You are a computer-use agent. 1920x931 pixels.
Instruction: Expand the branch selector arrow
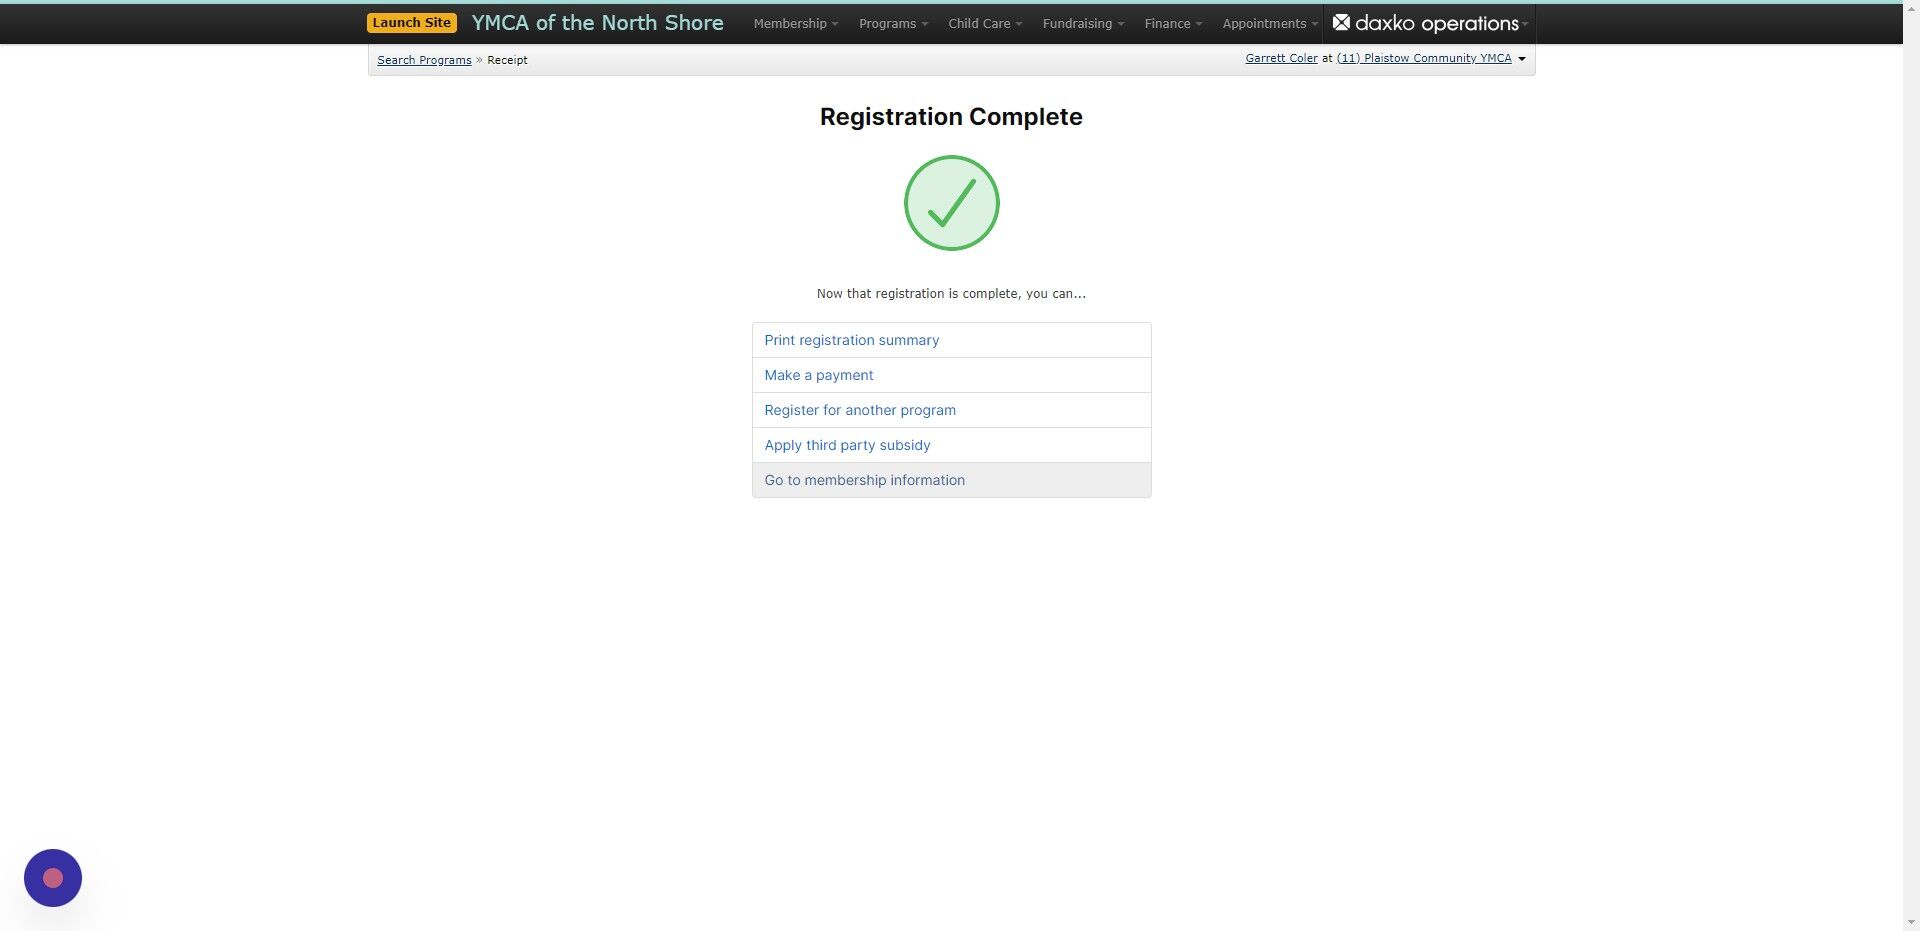click(1522, 59)
